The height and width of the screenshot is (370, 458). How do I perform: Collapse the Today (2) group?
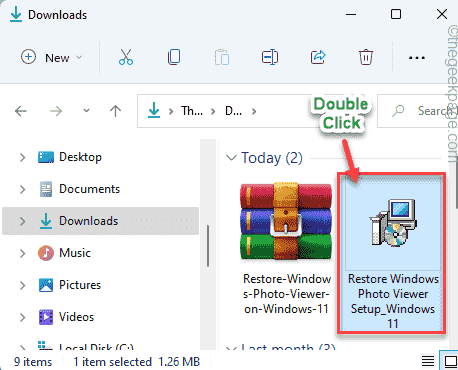tap(231, 157)
